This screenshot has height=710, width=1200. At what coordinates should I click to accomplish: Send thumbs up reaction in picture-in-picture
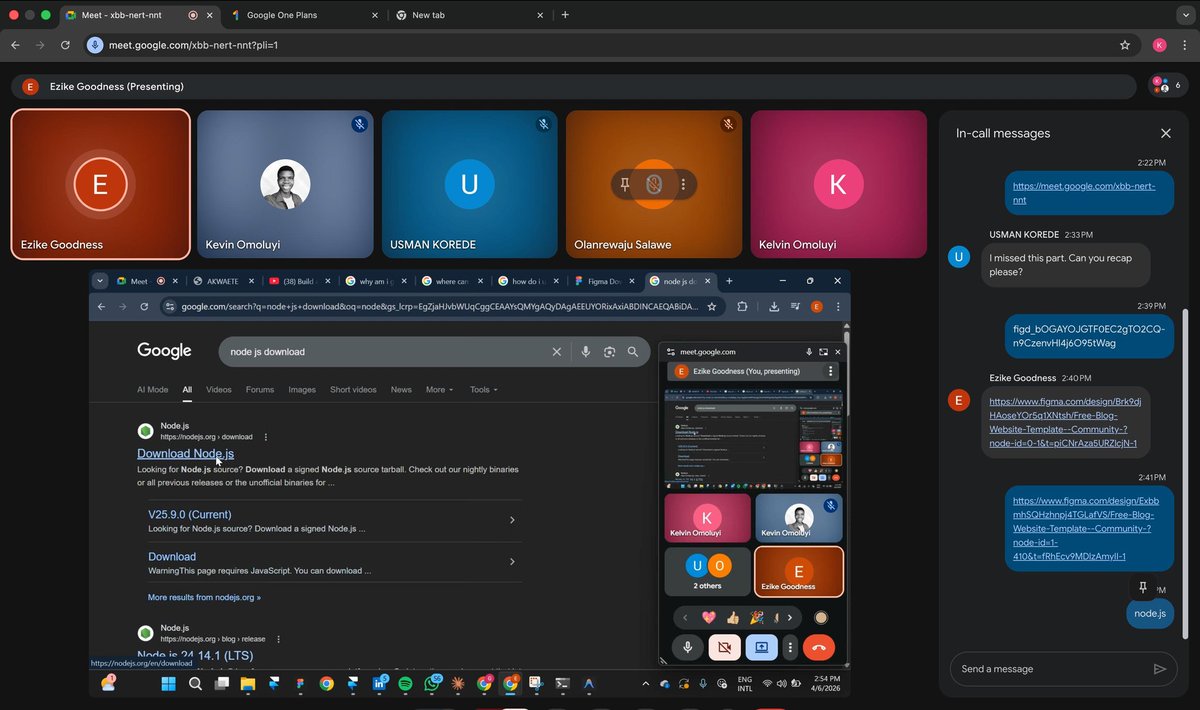point(733,618)
